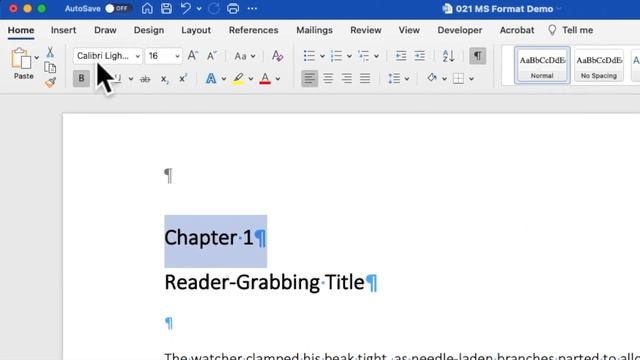Apply borders grid icon
This screenshot has height=360, width=640.
(x=458, y=78)
